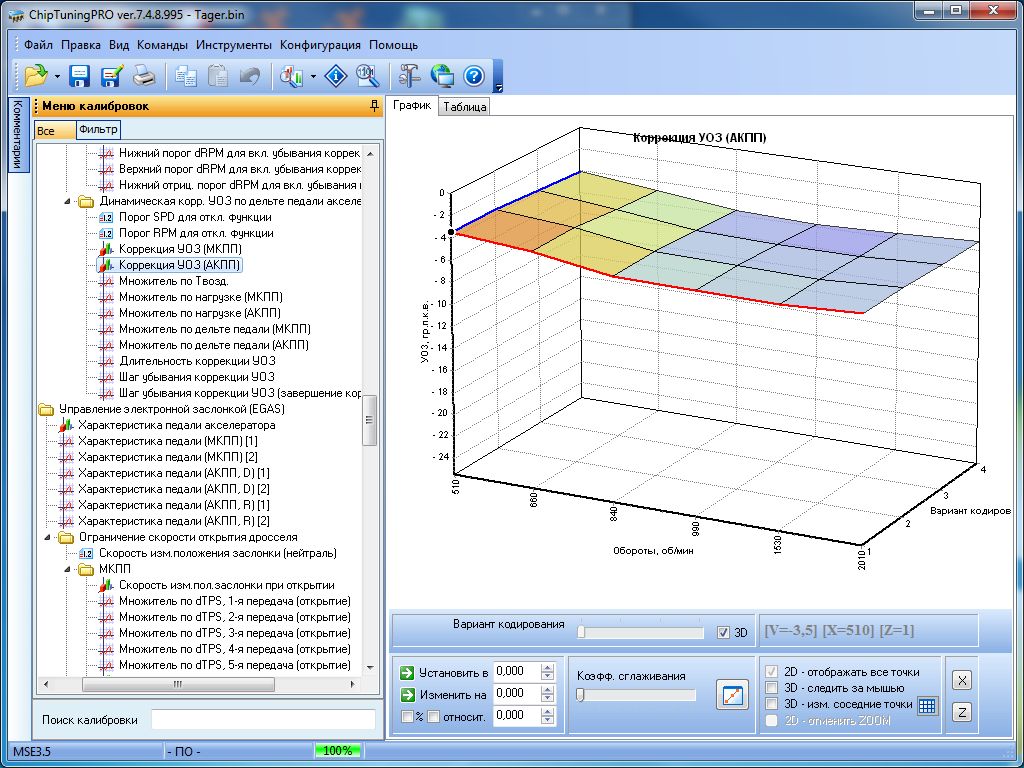1024x768 pixels.
Task: Click the green arrow 'Установить в' button
Action: [407, 672]
